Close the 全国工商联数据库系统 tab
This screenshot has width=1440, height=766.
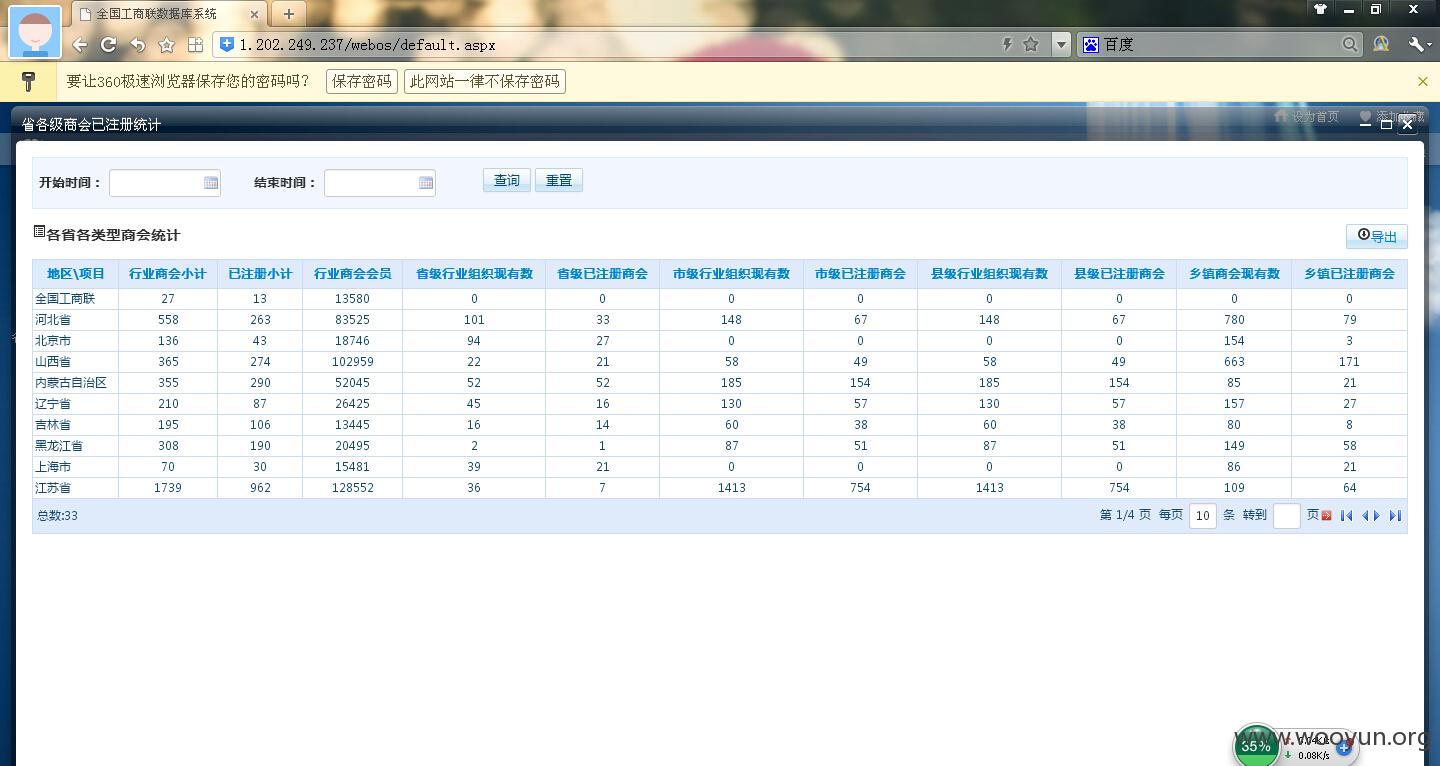(254, 14)
